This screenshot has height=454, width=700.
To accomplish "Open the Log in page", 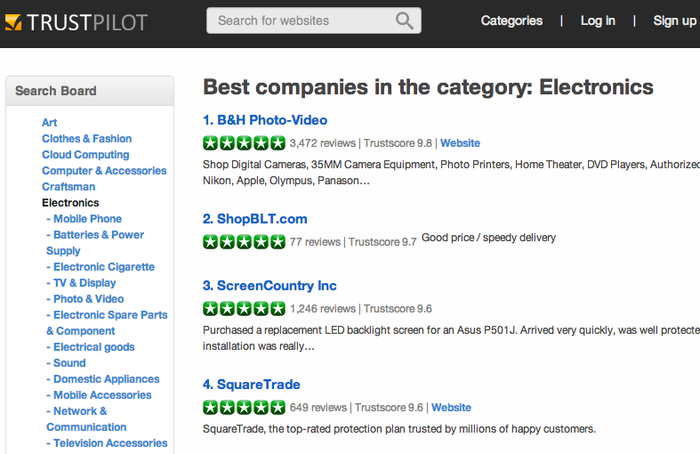I will 598,21.
